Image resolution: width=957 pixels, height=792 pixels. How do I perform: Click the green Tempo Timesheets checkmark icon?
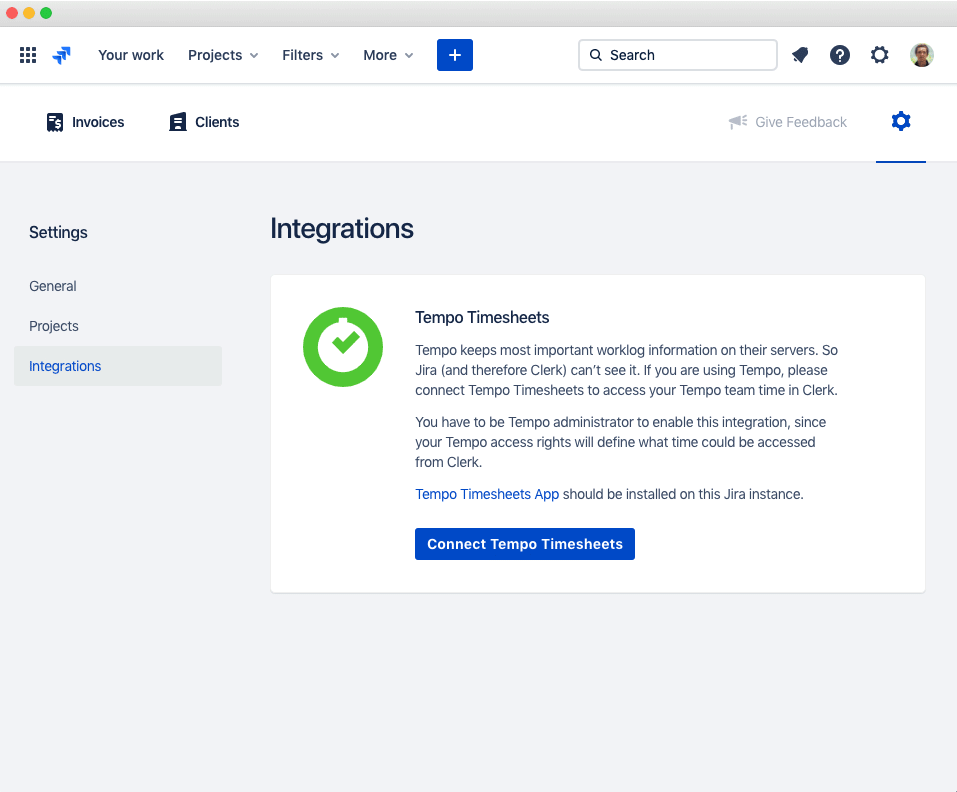pos(343,347)
